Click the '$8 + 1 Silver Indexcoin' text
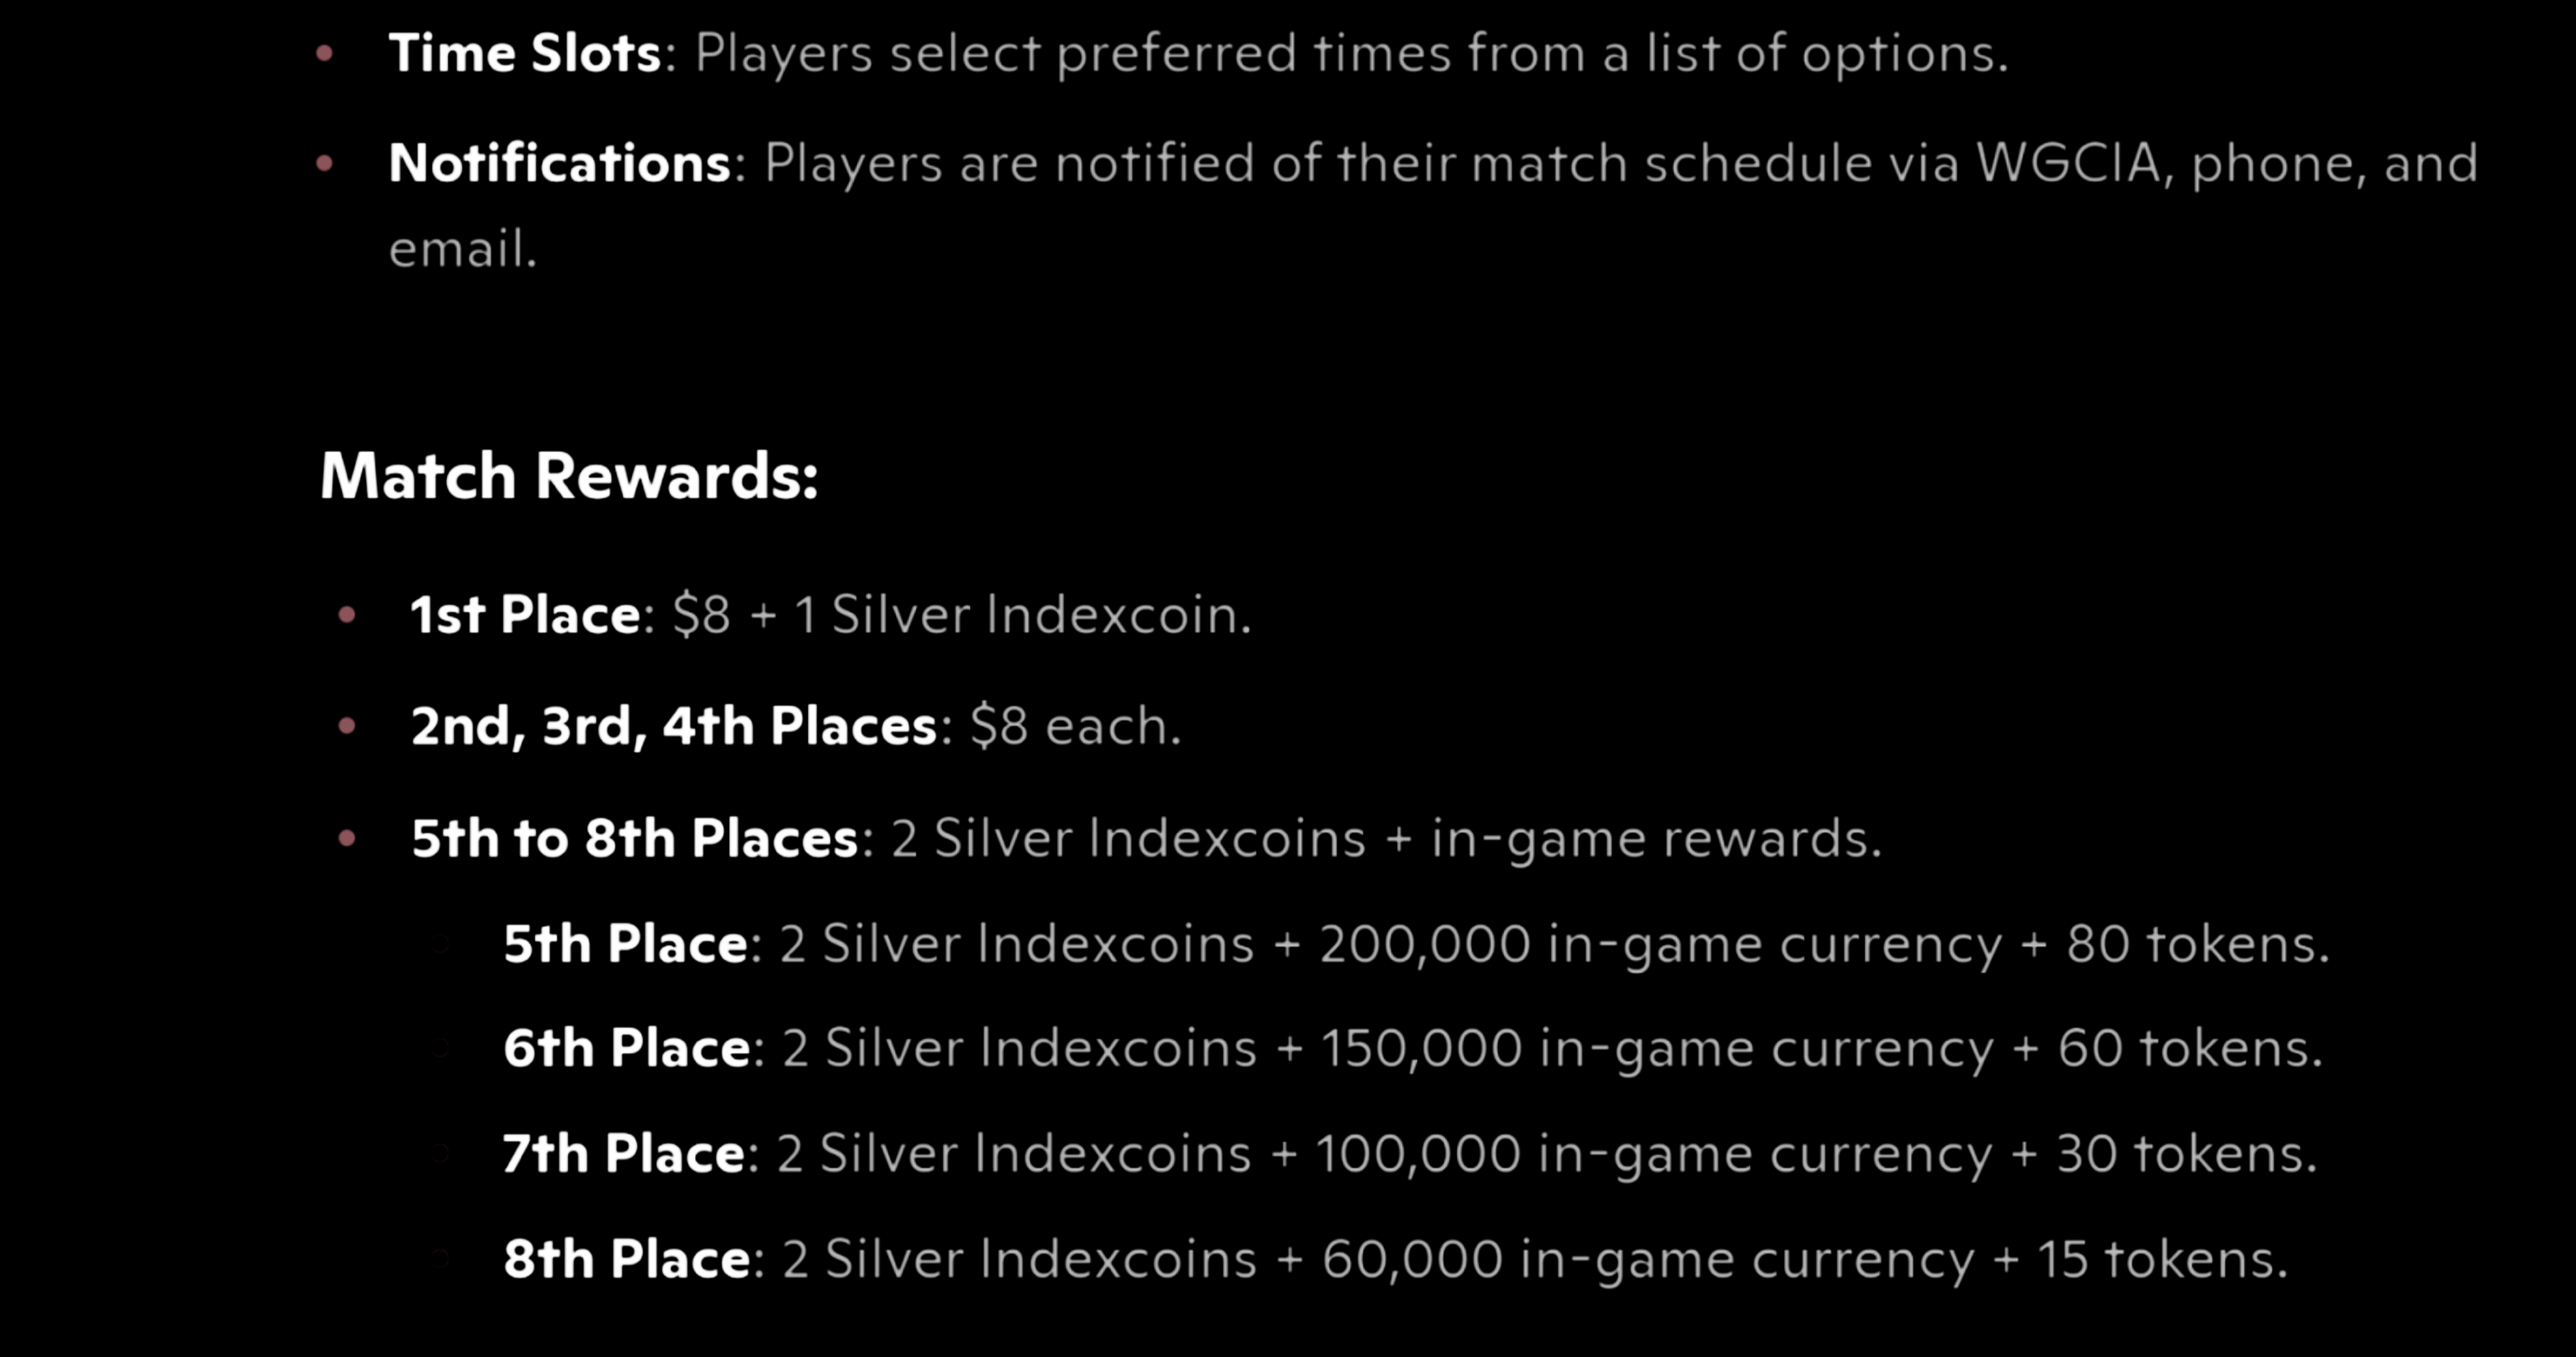2576x1357 pixels. (x=962, y=614)
